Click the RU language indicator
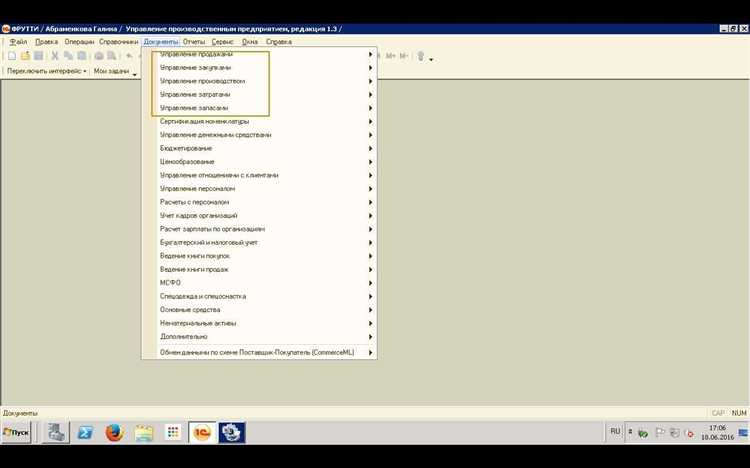 click(615, 432)
